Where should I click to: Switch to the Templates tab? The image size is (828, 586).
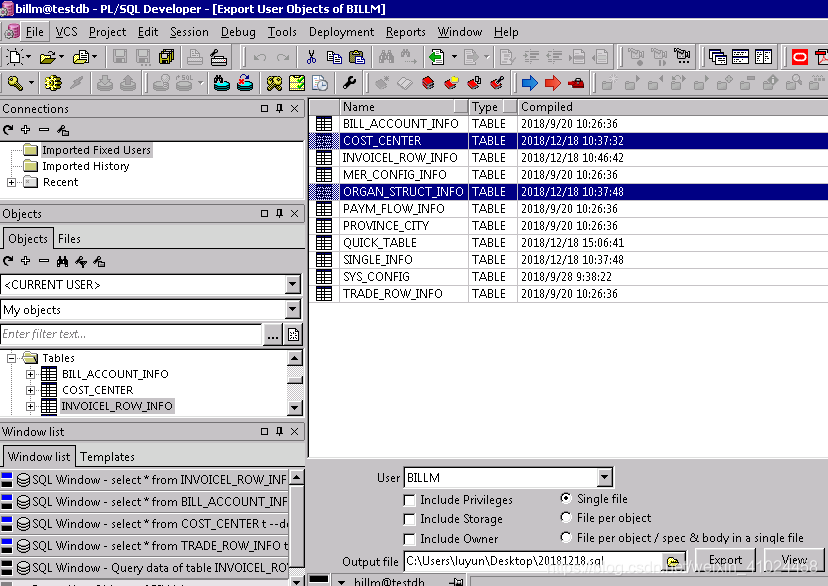tap(107, 457)
